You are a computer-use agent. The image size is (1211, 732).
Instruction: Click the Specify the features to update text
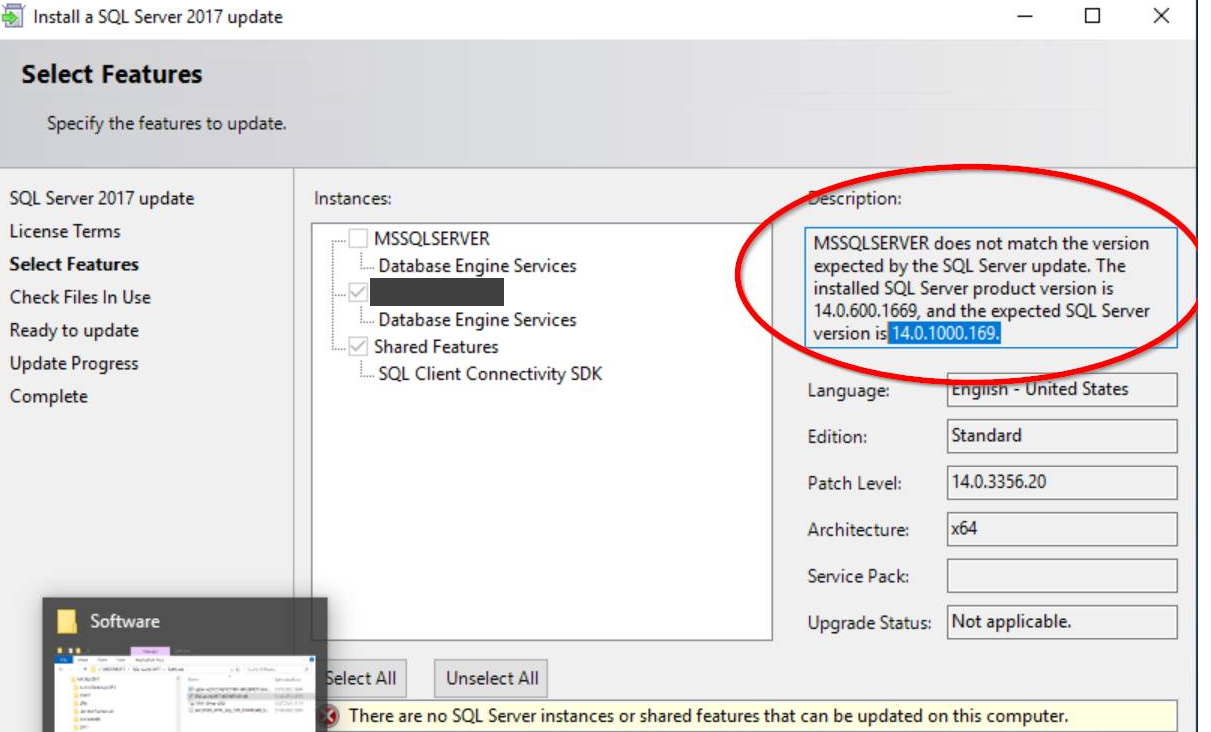tap(167, 124)
